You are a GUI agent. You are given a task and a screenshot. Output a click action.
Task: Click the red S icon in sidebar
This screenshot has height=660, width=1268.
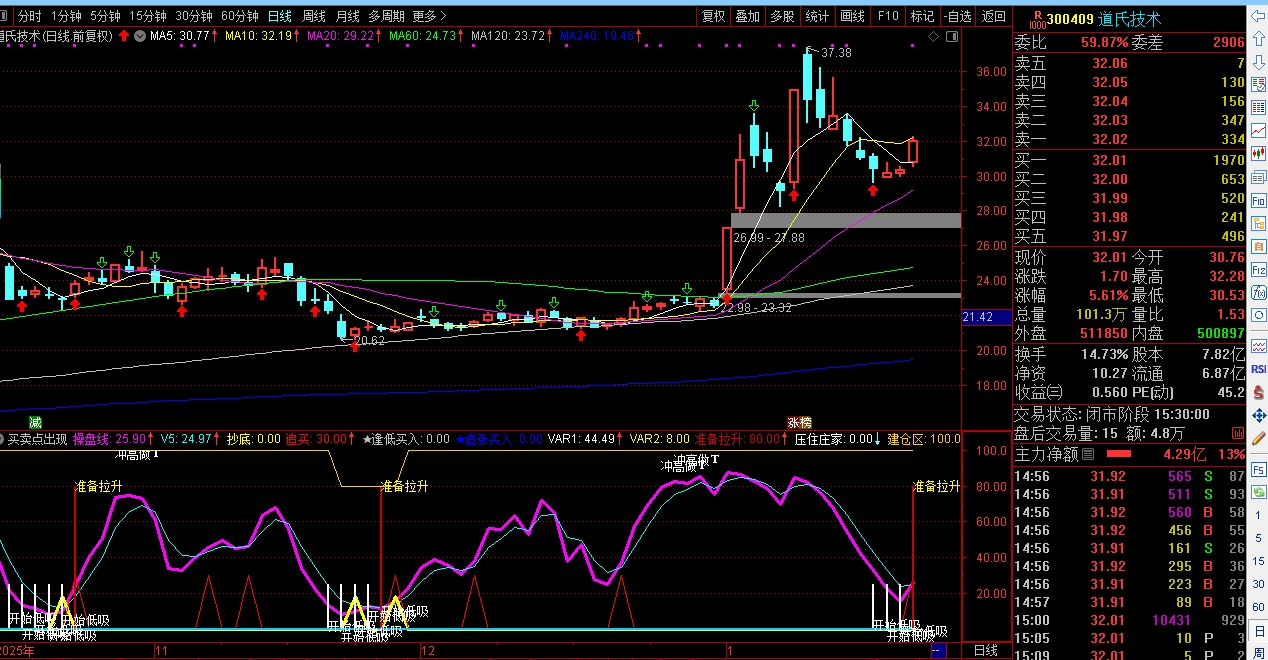tap(1258, 390)
